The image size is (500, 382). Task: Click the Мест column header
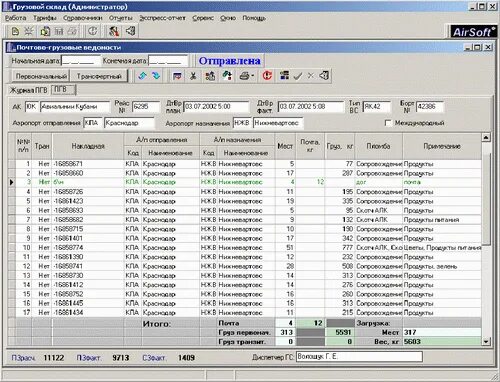[285, 146]
